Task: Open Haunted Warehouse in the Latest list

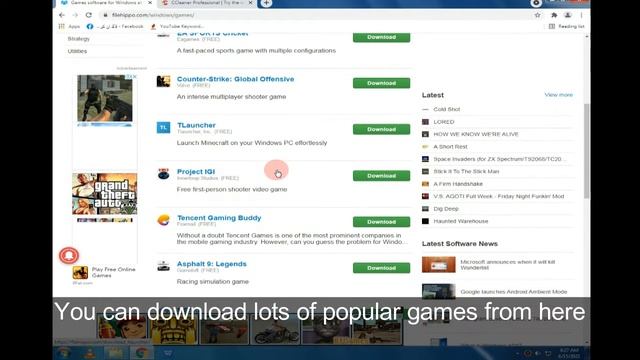Action: pos(461,221)
